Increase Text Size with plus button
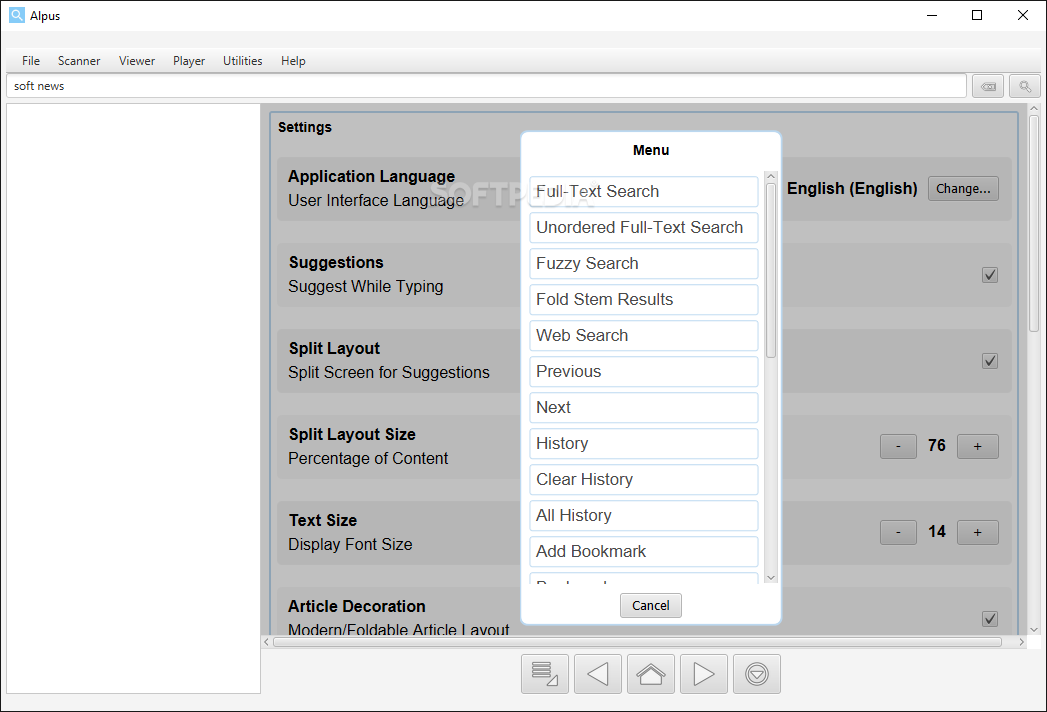Screen dimensions: 1047x712 click(978, 532)
